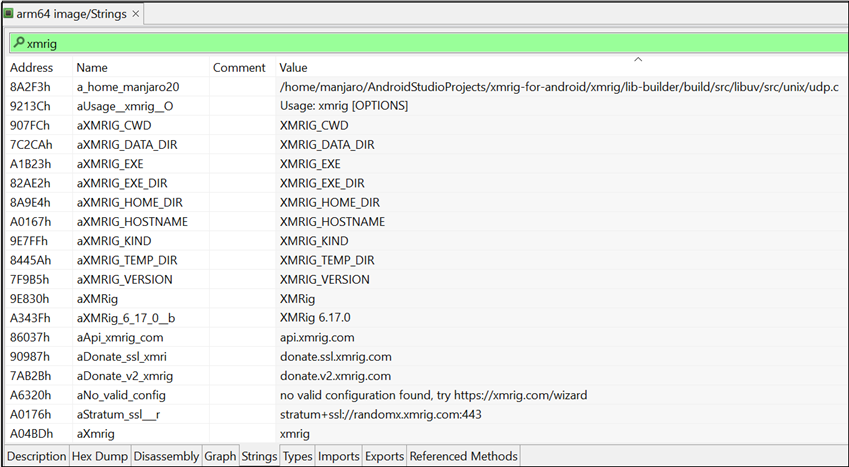The height and width of the screenshot is (467, 849).
Task: Select address A0167h cell
Action: [30, 222]
